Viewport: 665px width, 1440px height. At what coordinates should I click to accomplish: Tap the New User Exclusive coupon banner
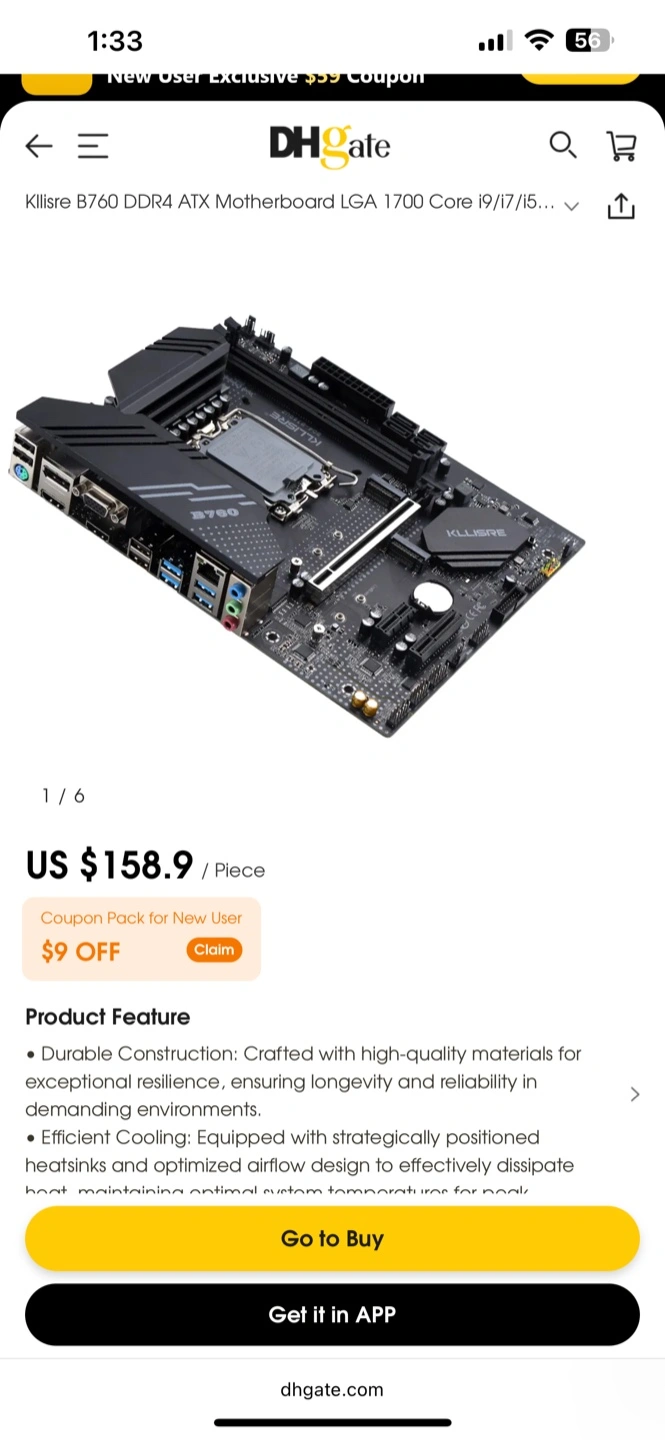(266, 77)
